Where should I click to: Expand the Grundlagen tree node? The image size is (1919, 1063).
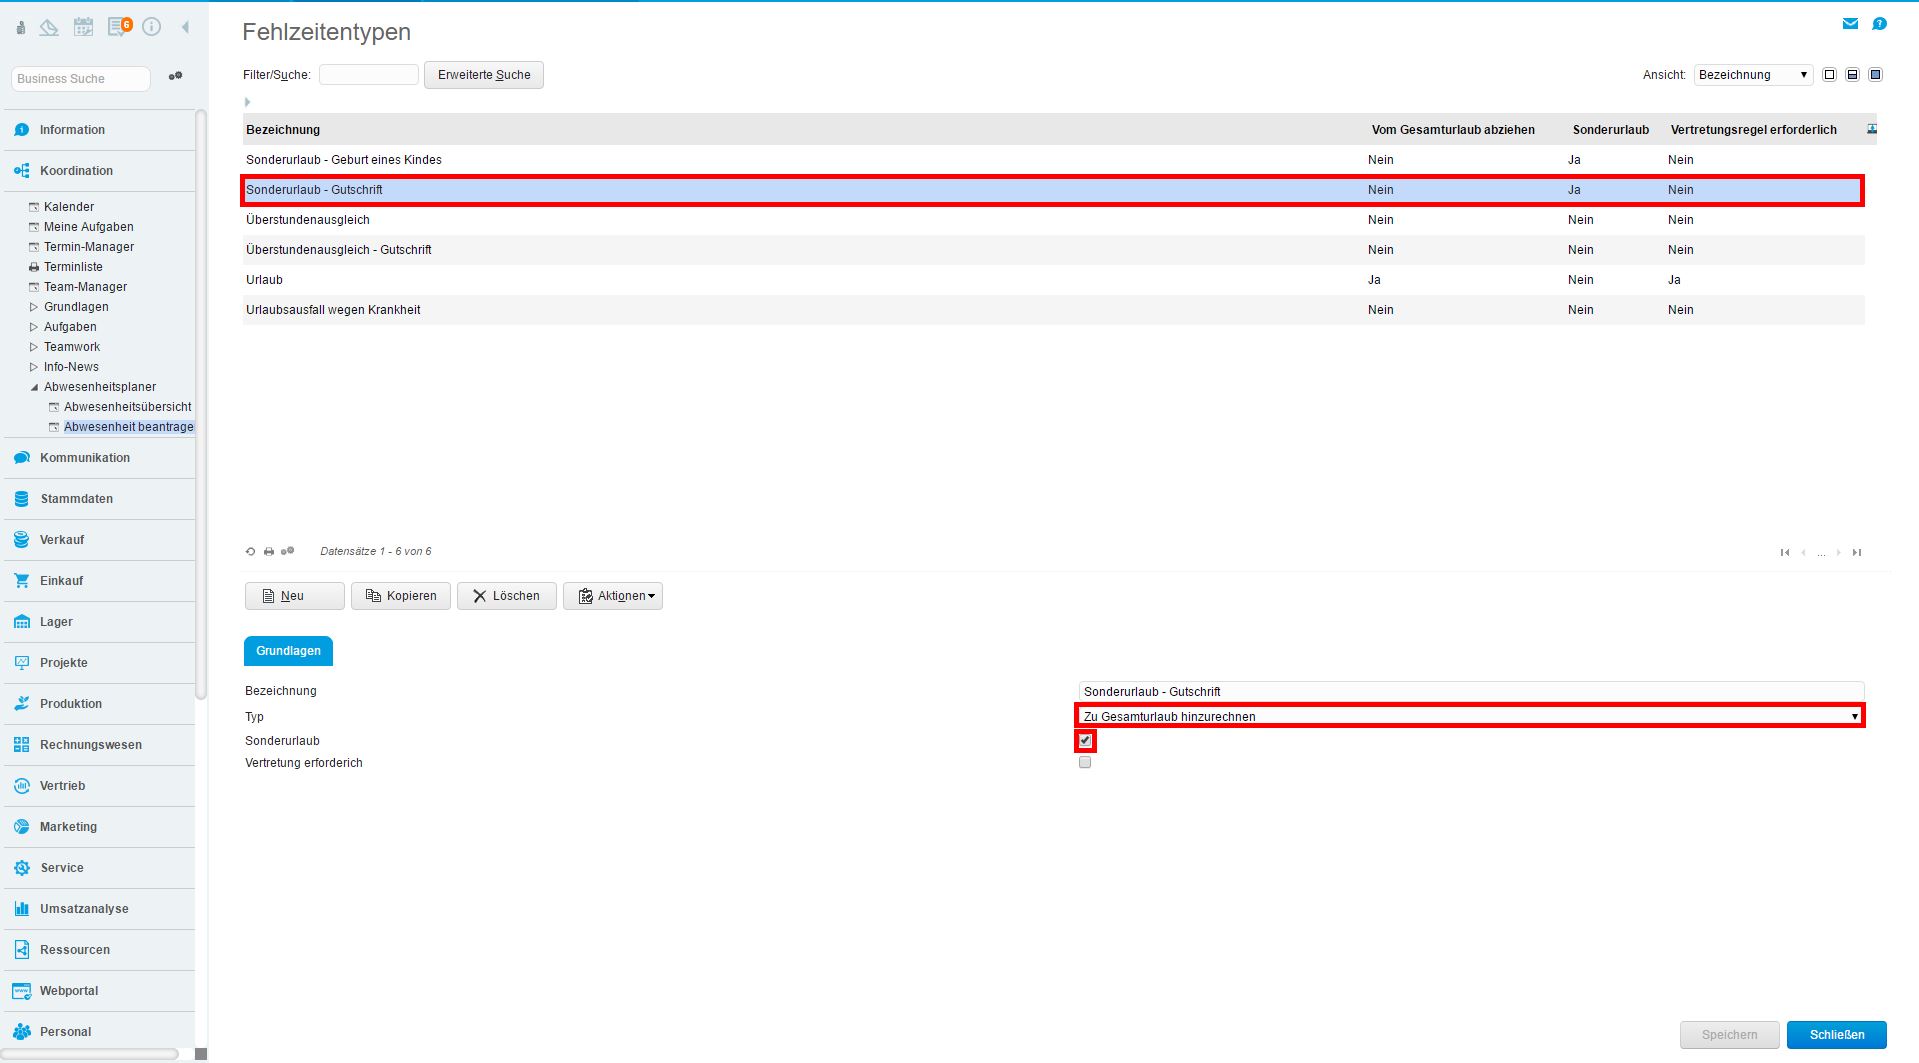(x=34, y=307)
